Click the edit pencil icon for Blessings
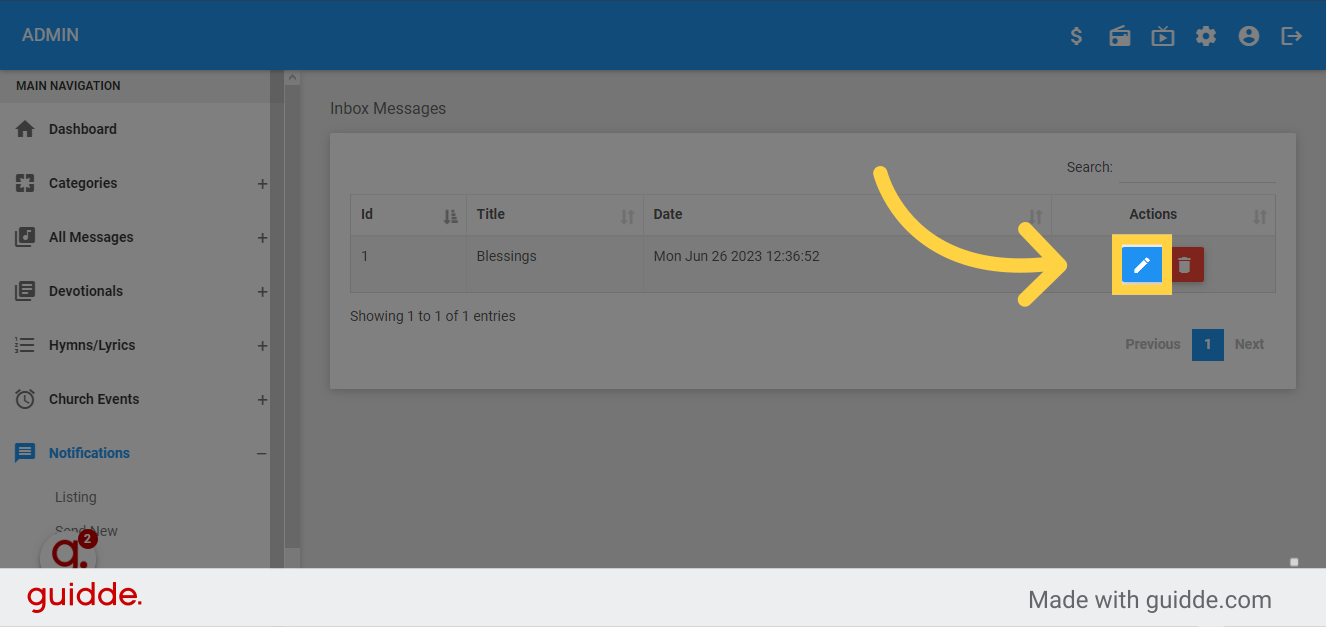1326x627 pixels. [x=1141, y=264]
